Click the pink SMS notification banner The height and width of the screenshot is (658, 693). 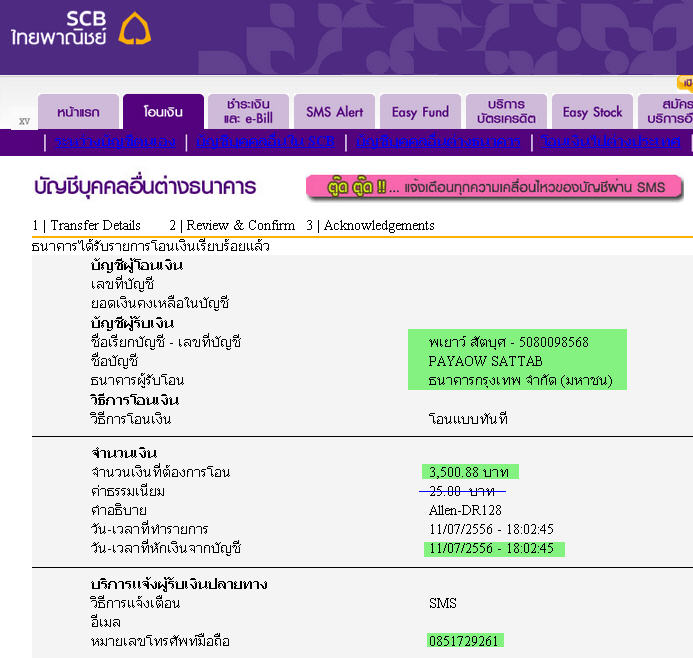coord(494,187)
